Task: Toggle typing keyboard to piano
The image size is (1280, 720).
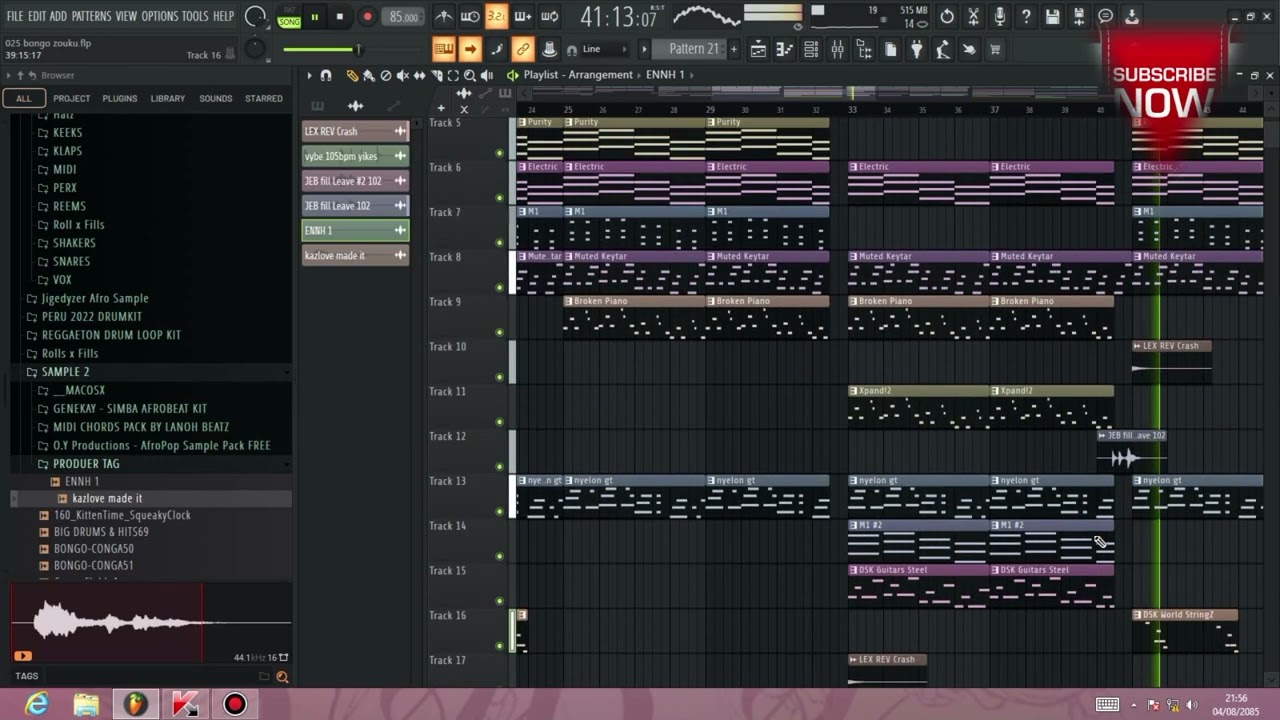Action: [x=443, y=49]
